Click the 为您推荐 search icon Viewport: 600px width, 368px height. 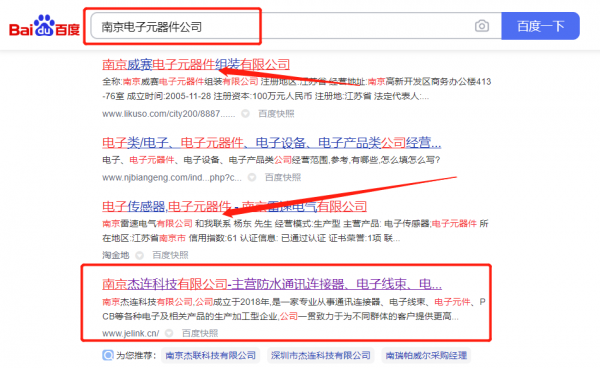coord(108,355)
